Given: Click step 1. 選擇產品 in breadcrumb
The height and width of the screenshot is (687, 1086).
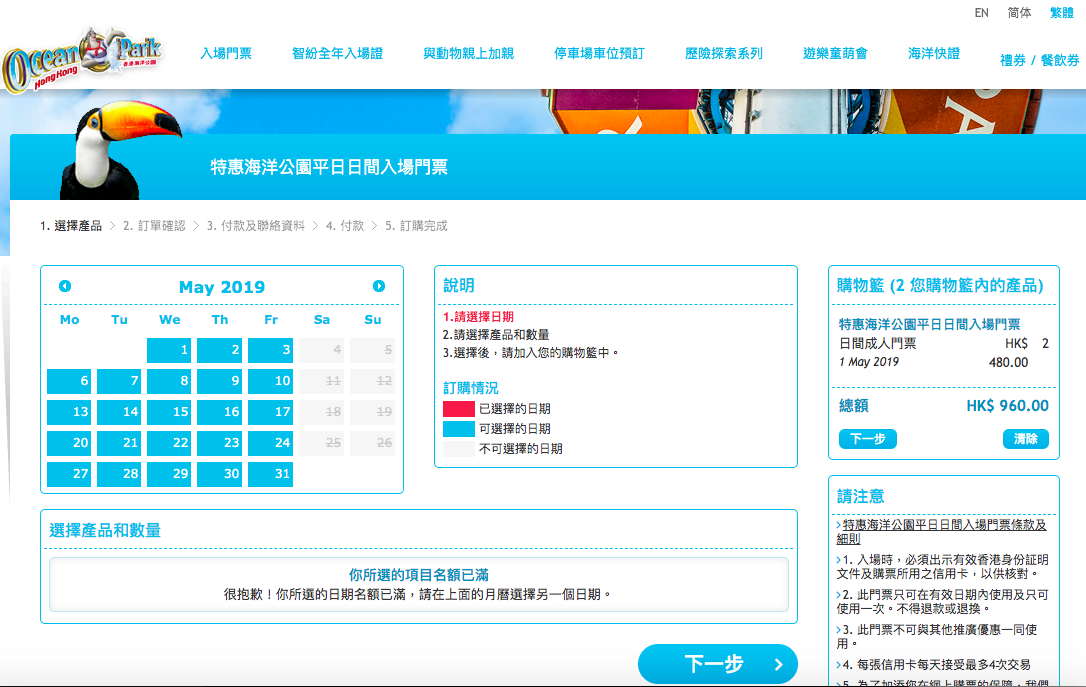Looking at the screenshot, I should tap(71, 226).
